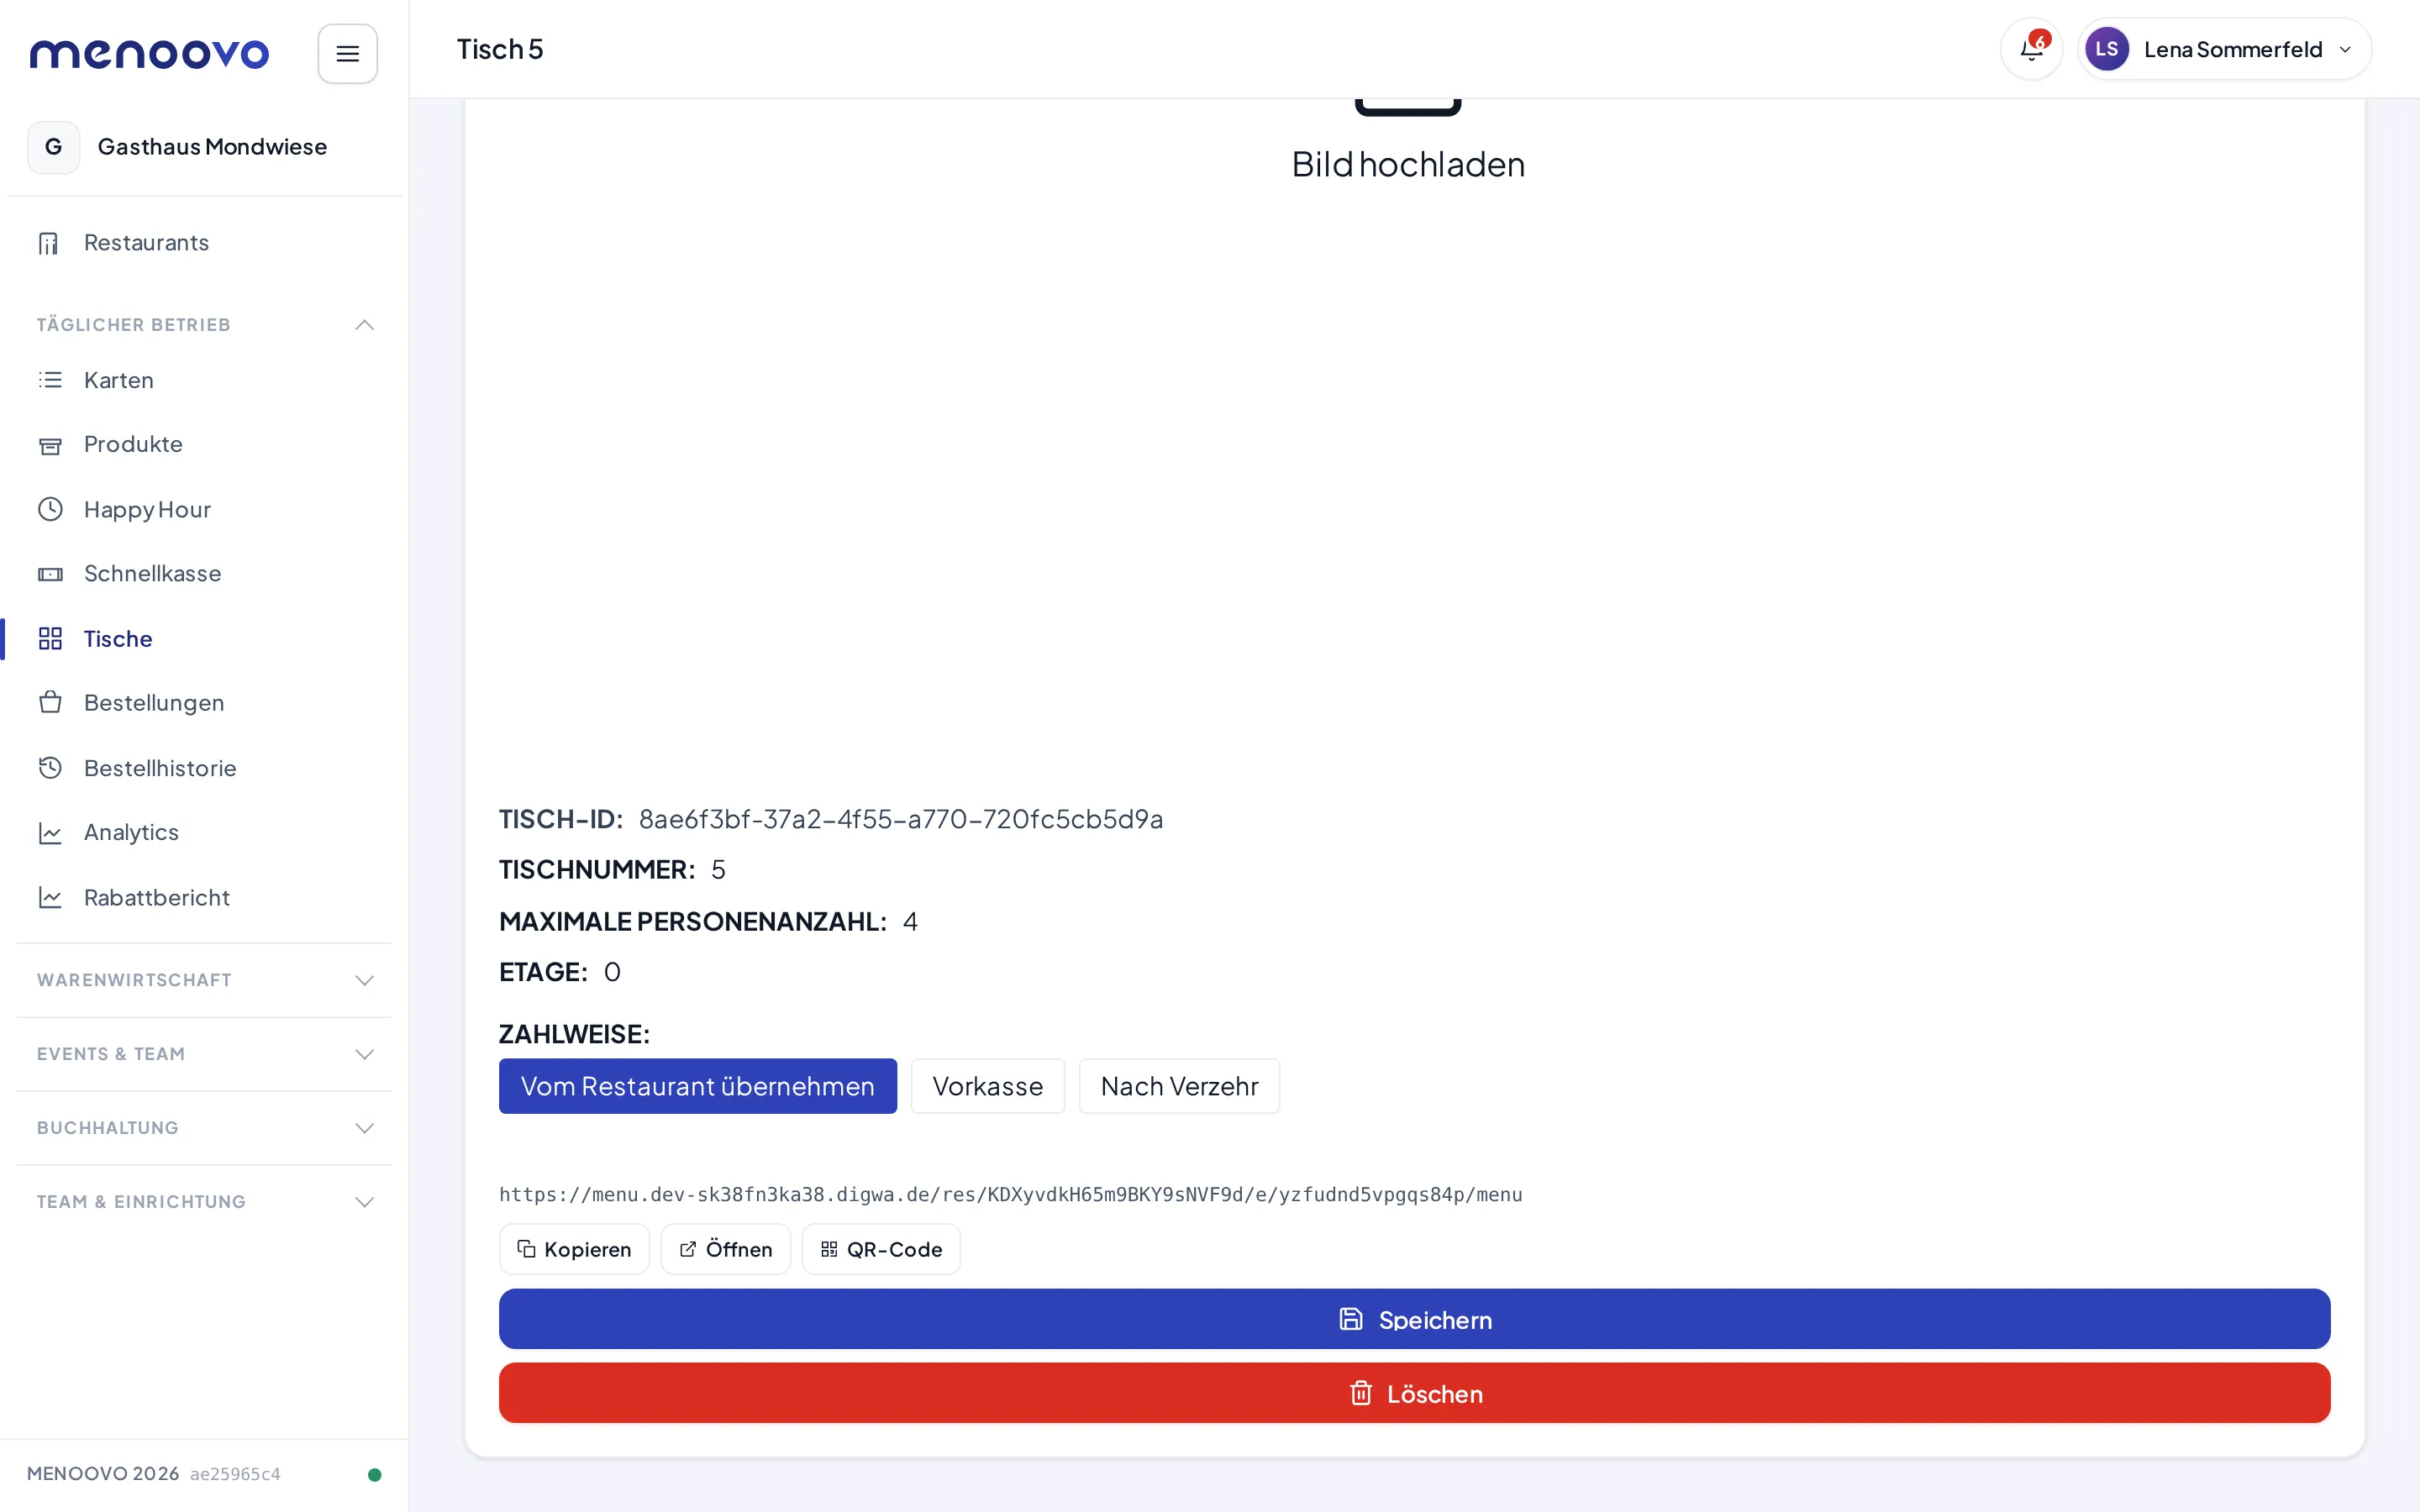Toggle the hamburger sidebar menu button

(347, 53)
